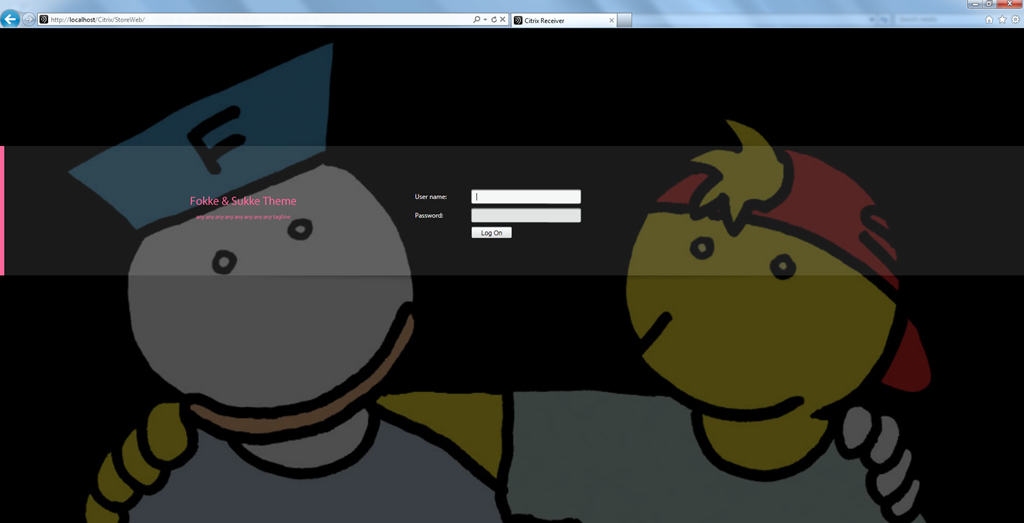The height and width of the screenshot is (523, 1024).
Task: Click the Fokke & Sukke Theme heading
Action: pos(243,201)
